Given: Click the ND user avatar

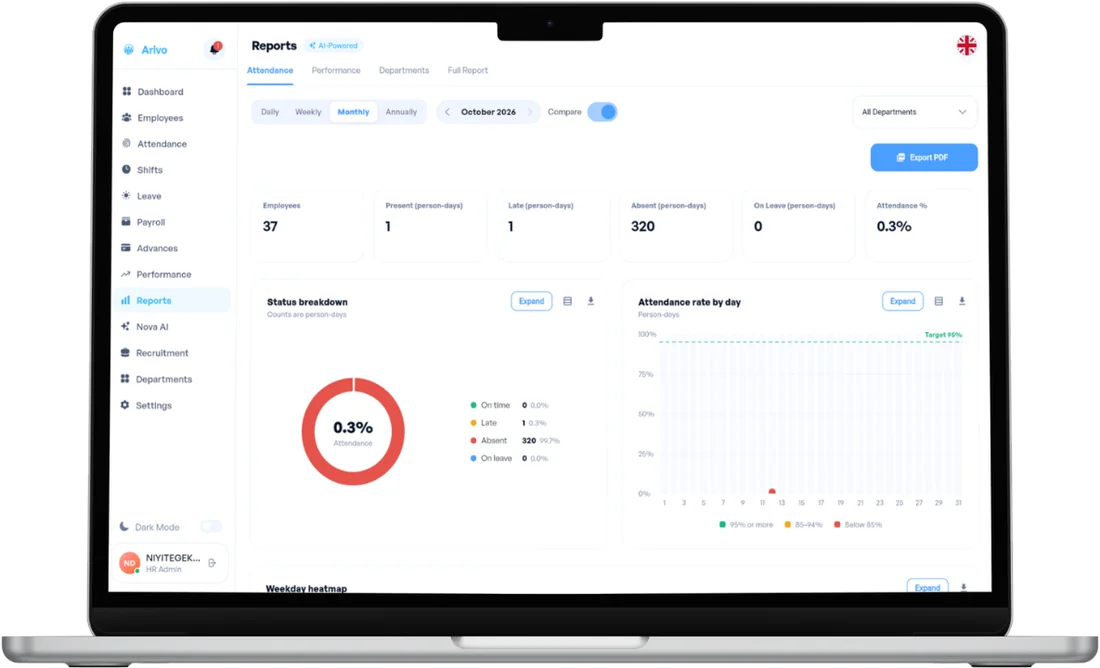Looking at the screenshot, I should [x=130, y=563].
